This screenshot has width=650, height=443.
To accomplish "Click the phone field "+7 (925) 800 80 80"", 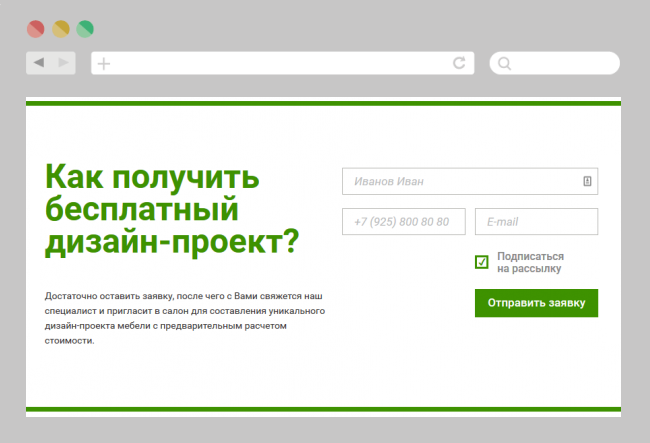I will pyautogui.click(x=403, y=221).
